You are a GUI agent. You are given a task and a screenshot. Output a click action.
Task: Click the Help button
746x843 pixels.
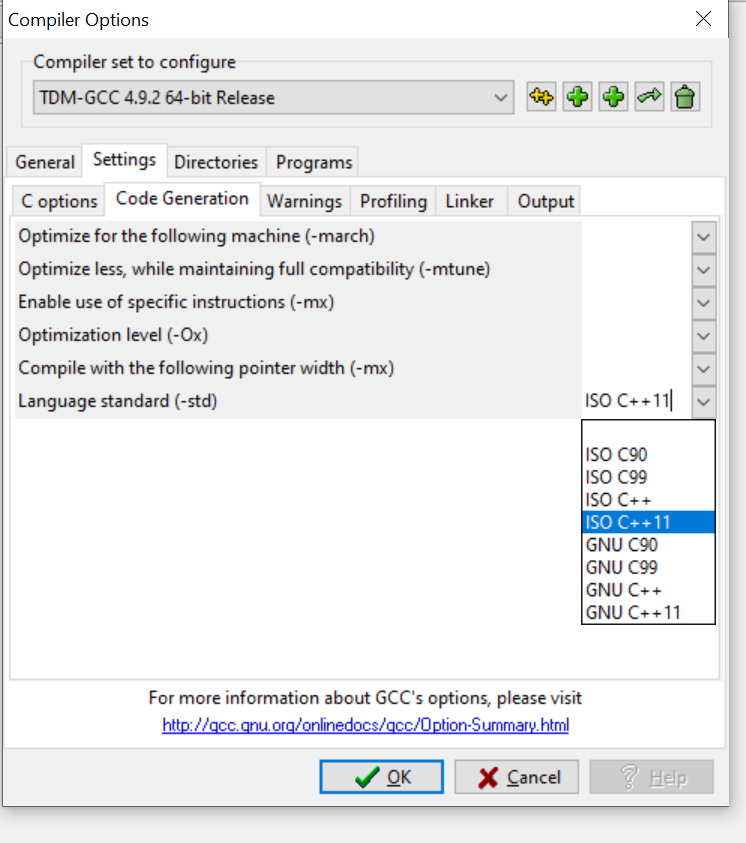tap(651, 777)
